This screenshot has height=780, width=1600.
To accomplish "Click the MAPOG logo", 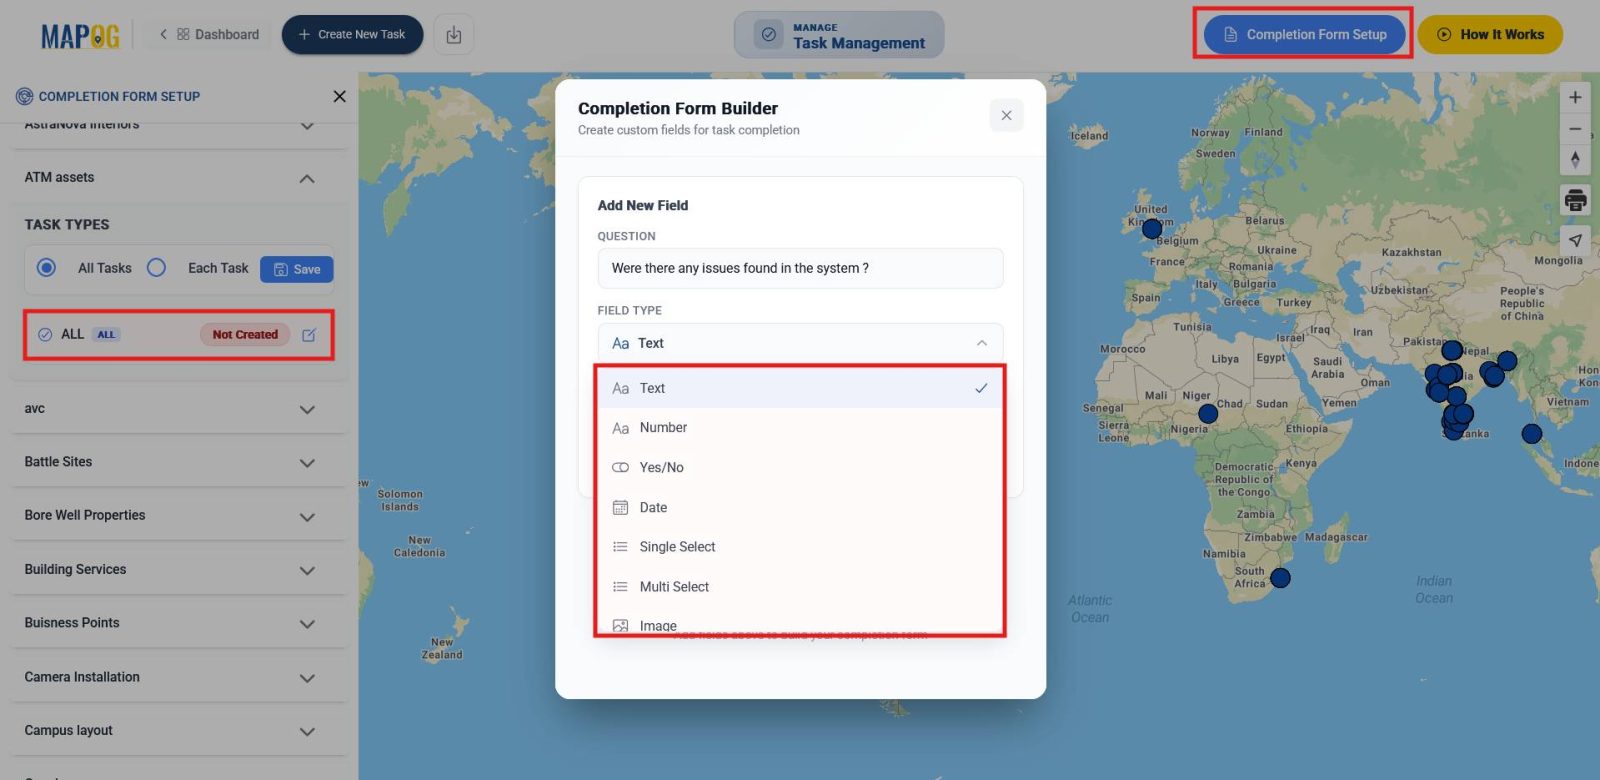I will coord(80,36).
